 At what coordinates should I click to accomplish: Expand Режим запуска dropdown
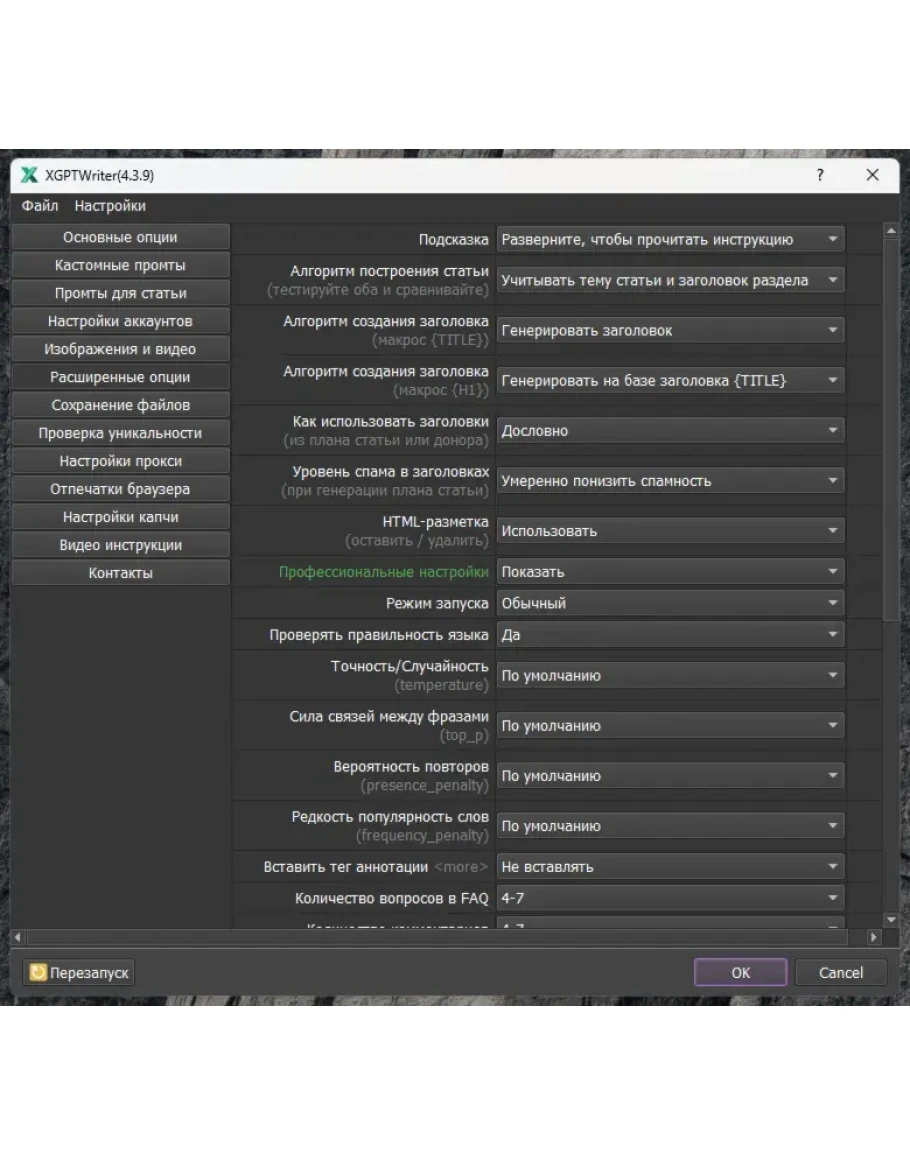click(671, 603)
